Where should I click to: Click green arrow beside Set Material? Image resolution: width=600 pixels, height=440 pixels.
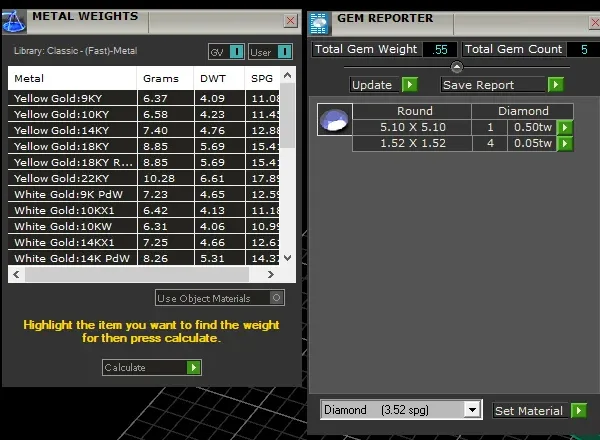point(579,411)
